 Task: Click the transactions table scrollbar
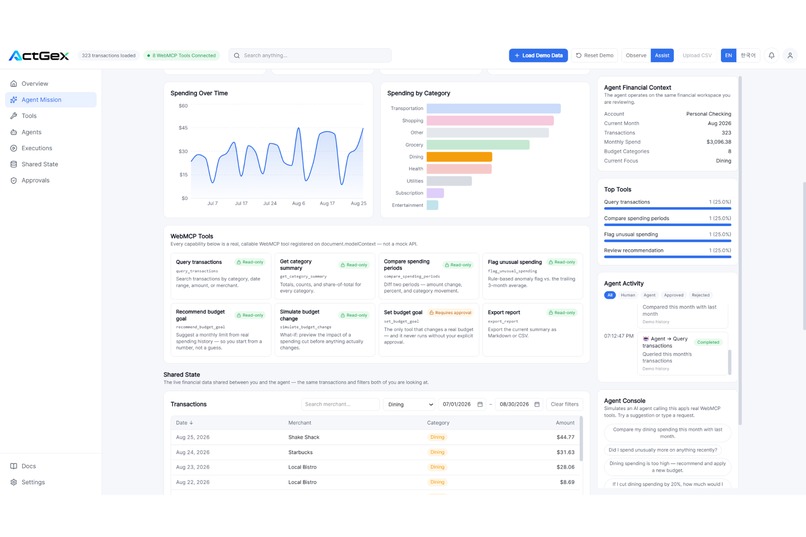click(581, 438)
